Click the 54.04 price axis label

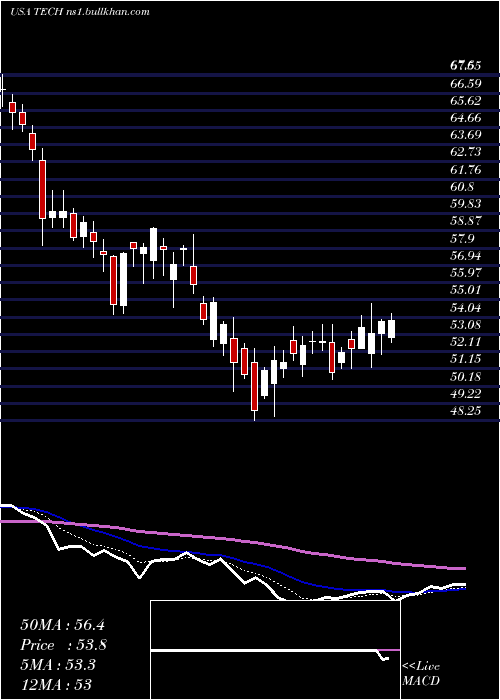coord(466,307)
